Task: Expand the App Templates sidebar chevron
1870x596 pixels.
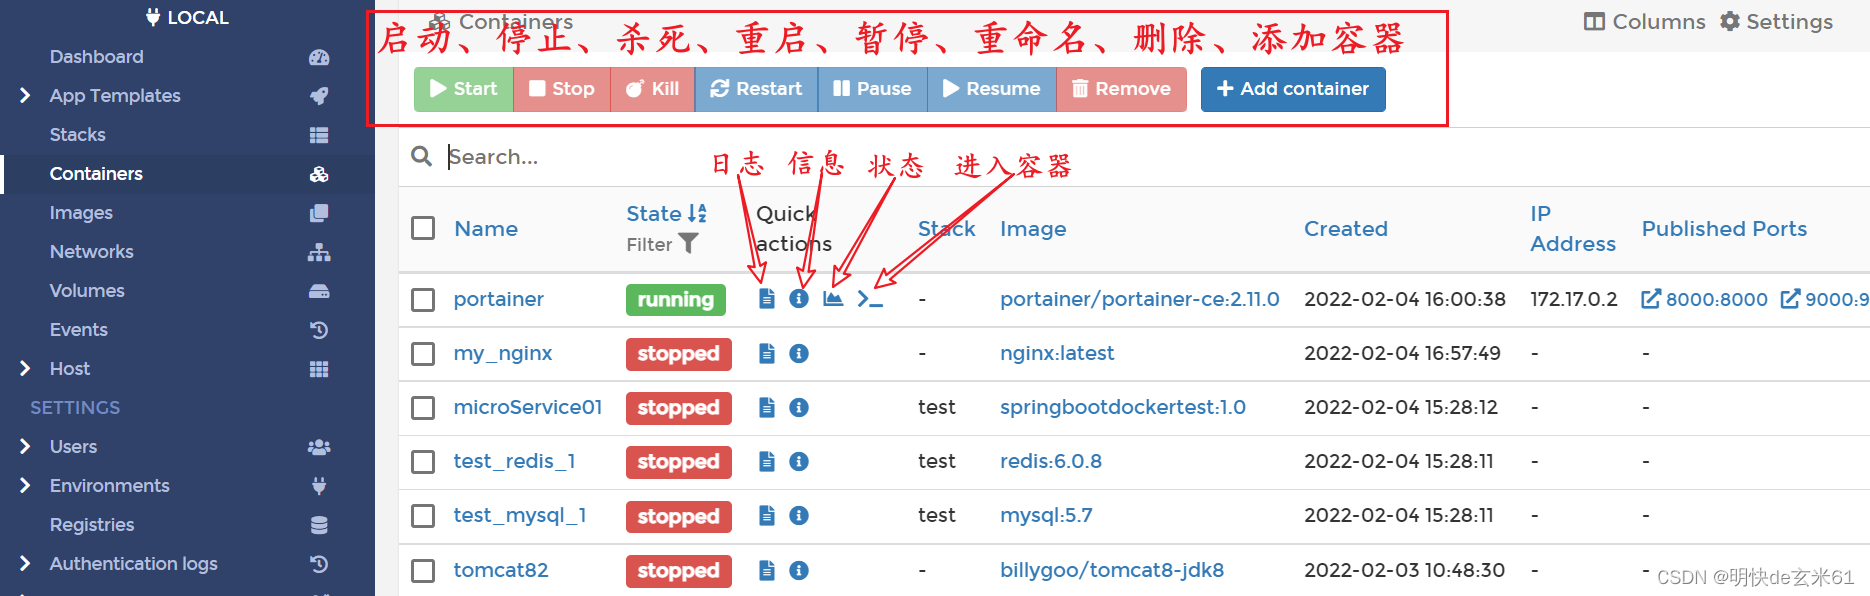Action: (x=25, y=96)
